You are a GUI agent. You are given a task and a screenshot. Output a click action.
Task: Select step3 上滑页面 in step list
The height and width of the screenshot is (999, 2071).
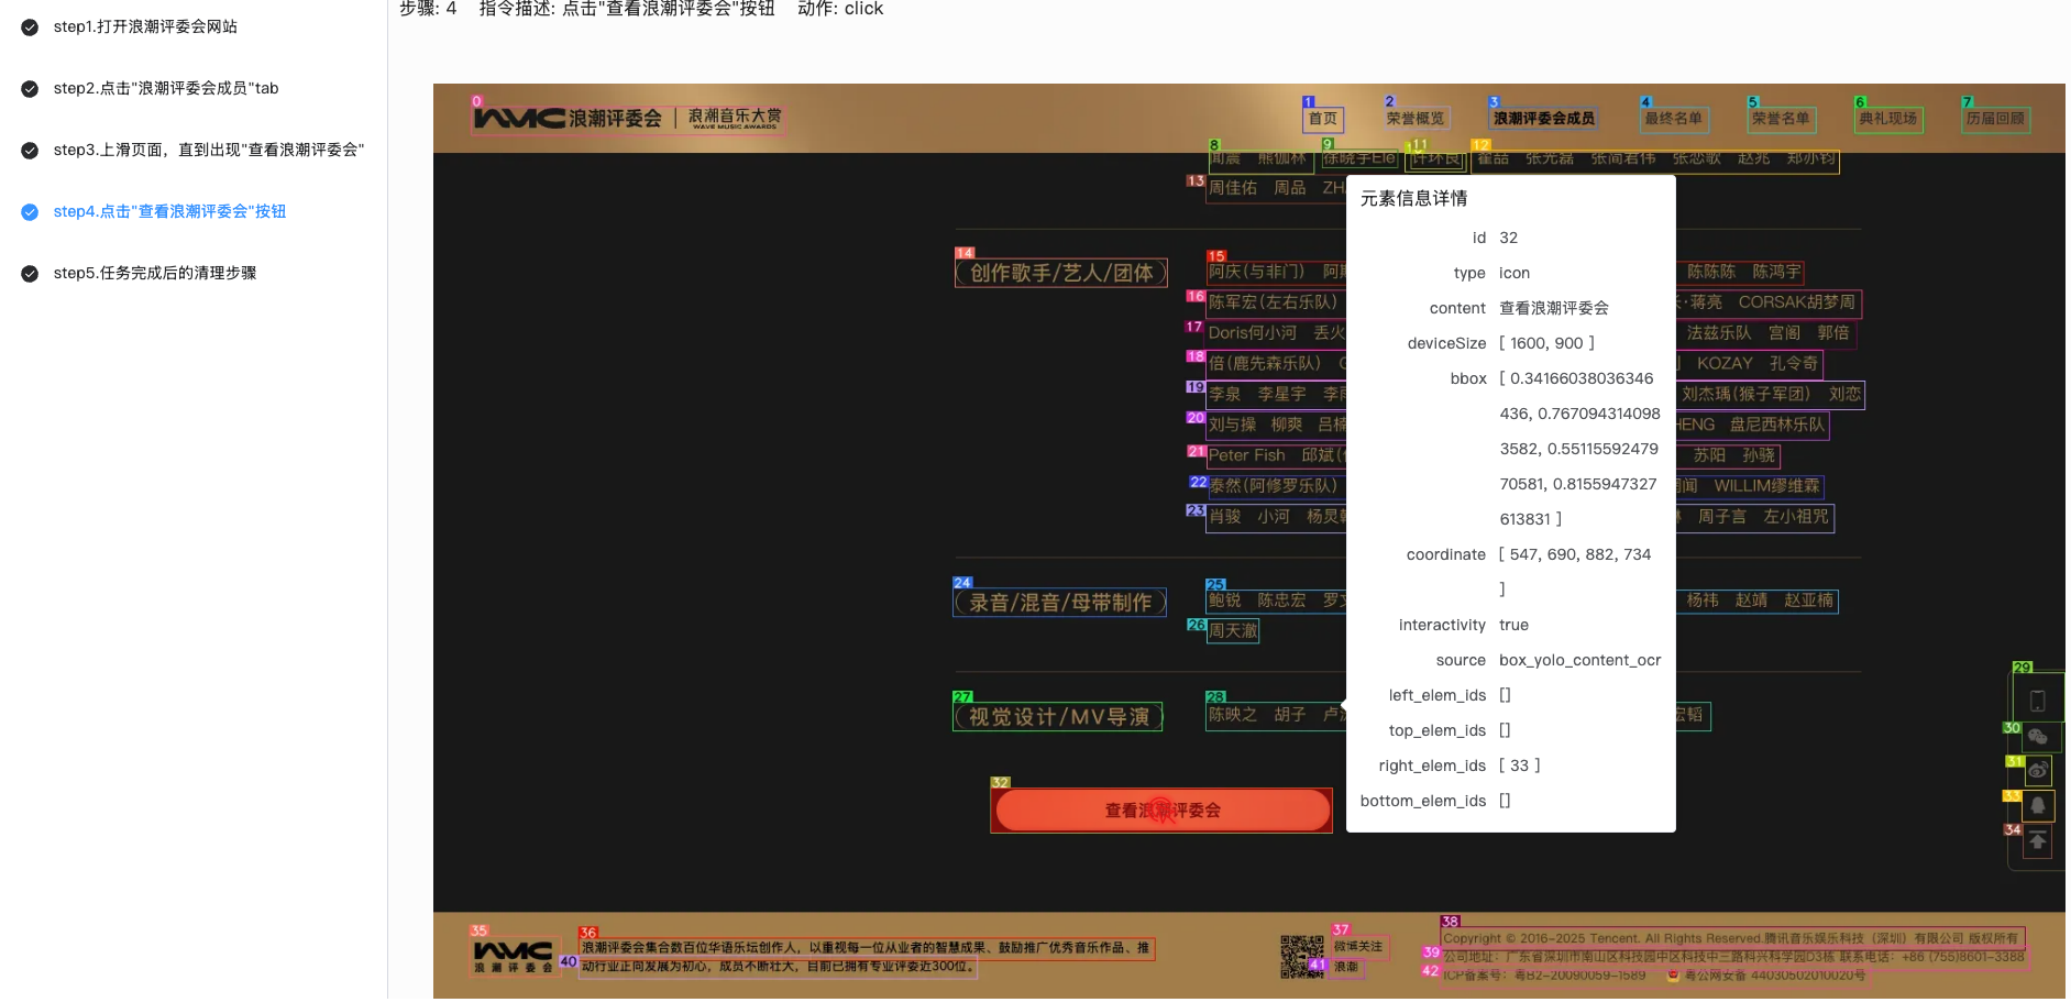click(x=208, y=150)
